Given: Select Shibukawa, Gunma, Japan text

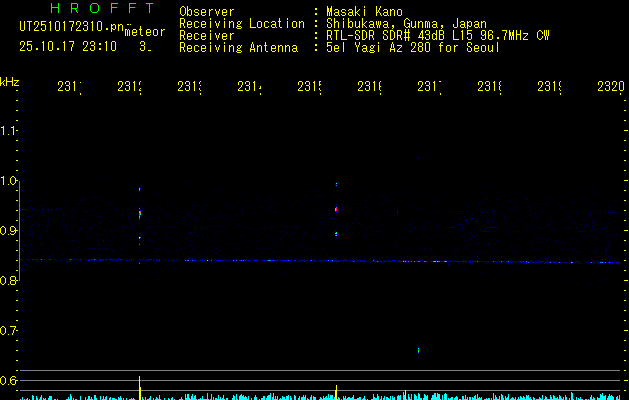Looking at the screenshot, I should pyautogui.click(x=406, y=24).
